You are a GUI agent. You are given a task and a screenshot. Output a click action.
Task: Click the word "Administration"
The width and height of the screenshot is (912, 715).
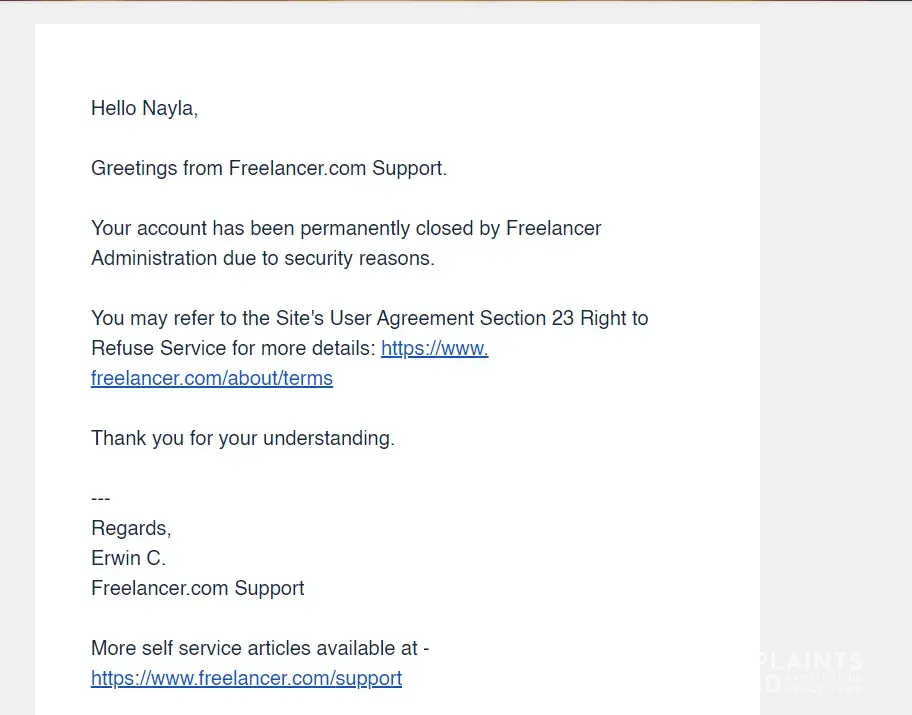pos(152,258)
